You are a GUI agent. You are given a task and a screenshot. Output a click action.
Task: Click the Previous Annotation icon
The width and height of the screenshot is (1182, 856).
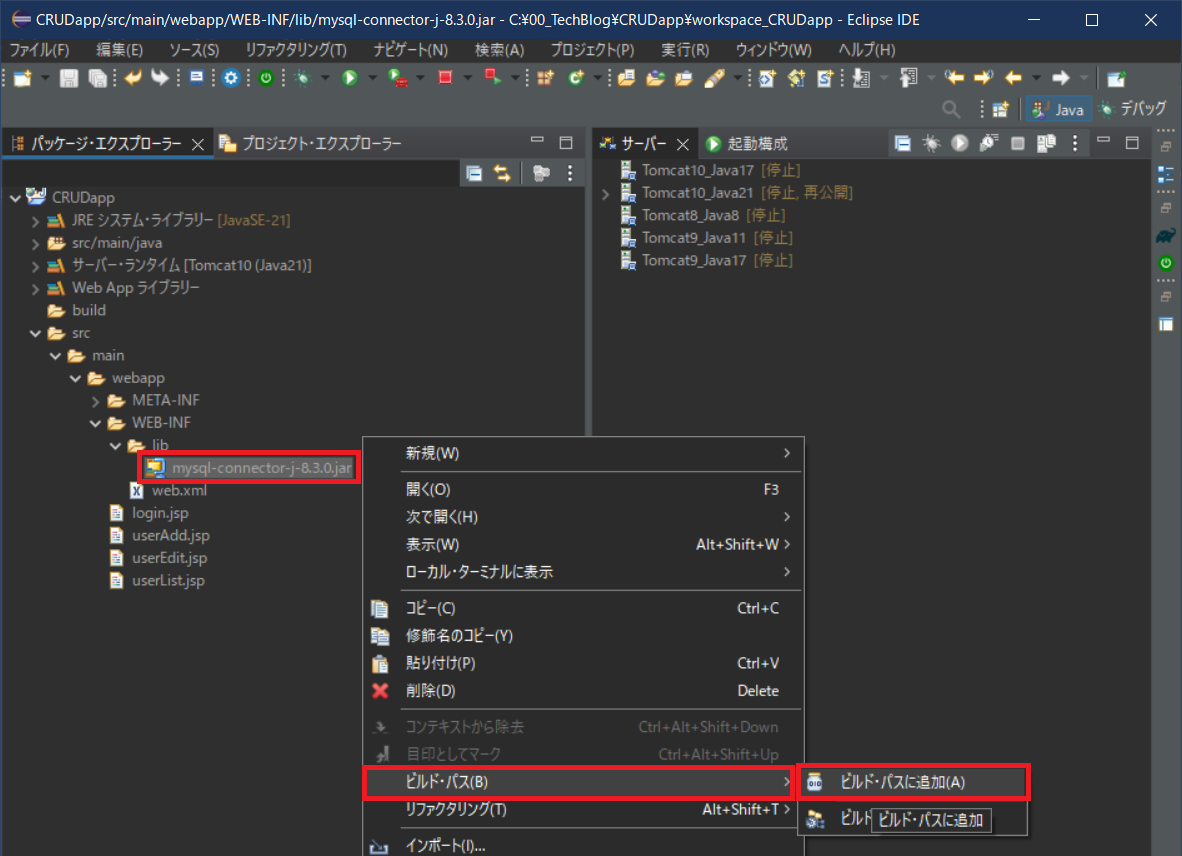pos(909,78)
